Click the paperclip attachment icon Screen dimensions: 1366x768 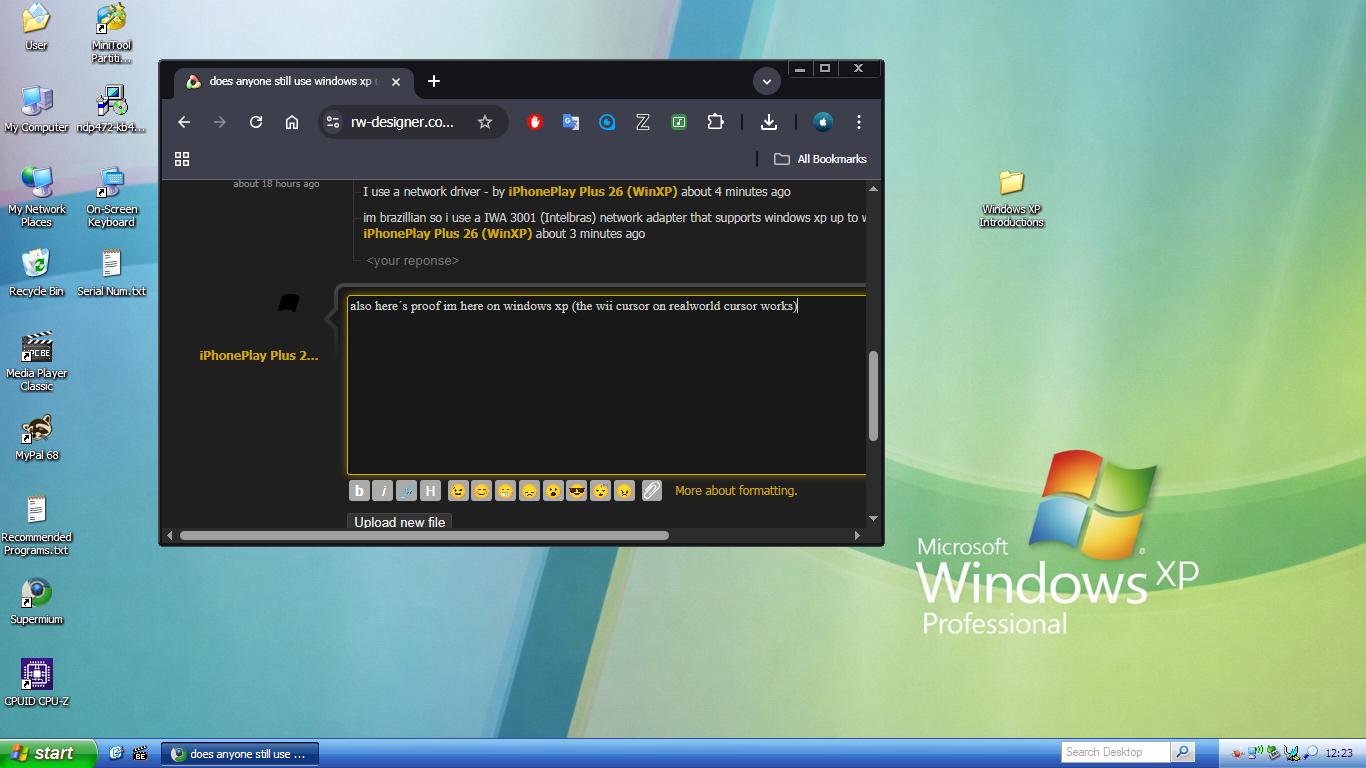tap(651, 491)
